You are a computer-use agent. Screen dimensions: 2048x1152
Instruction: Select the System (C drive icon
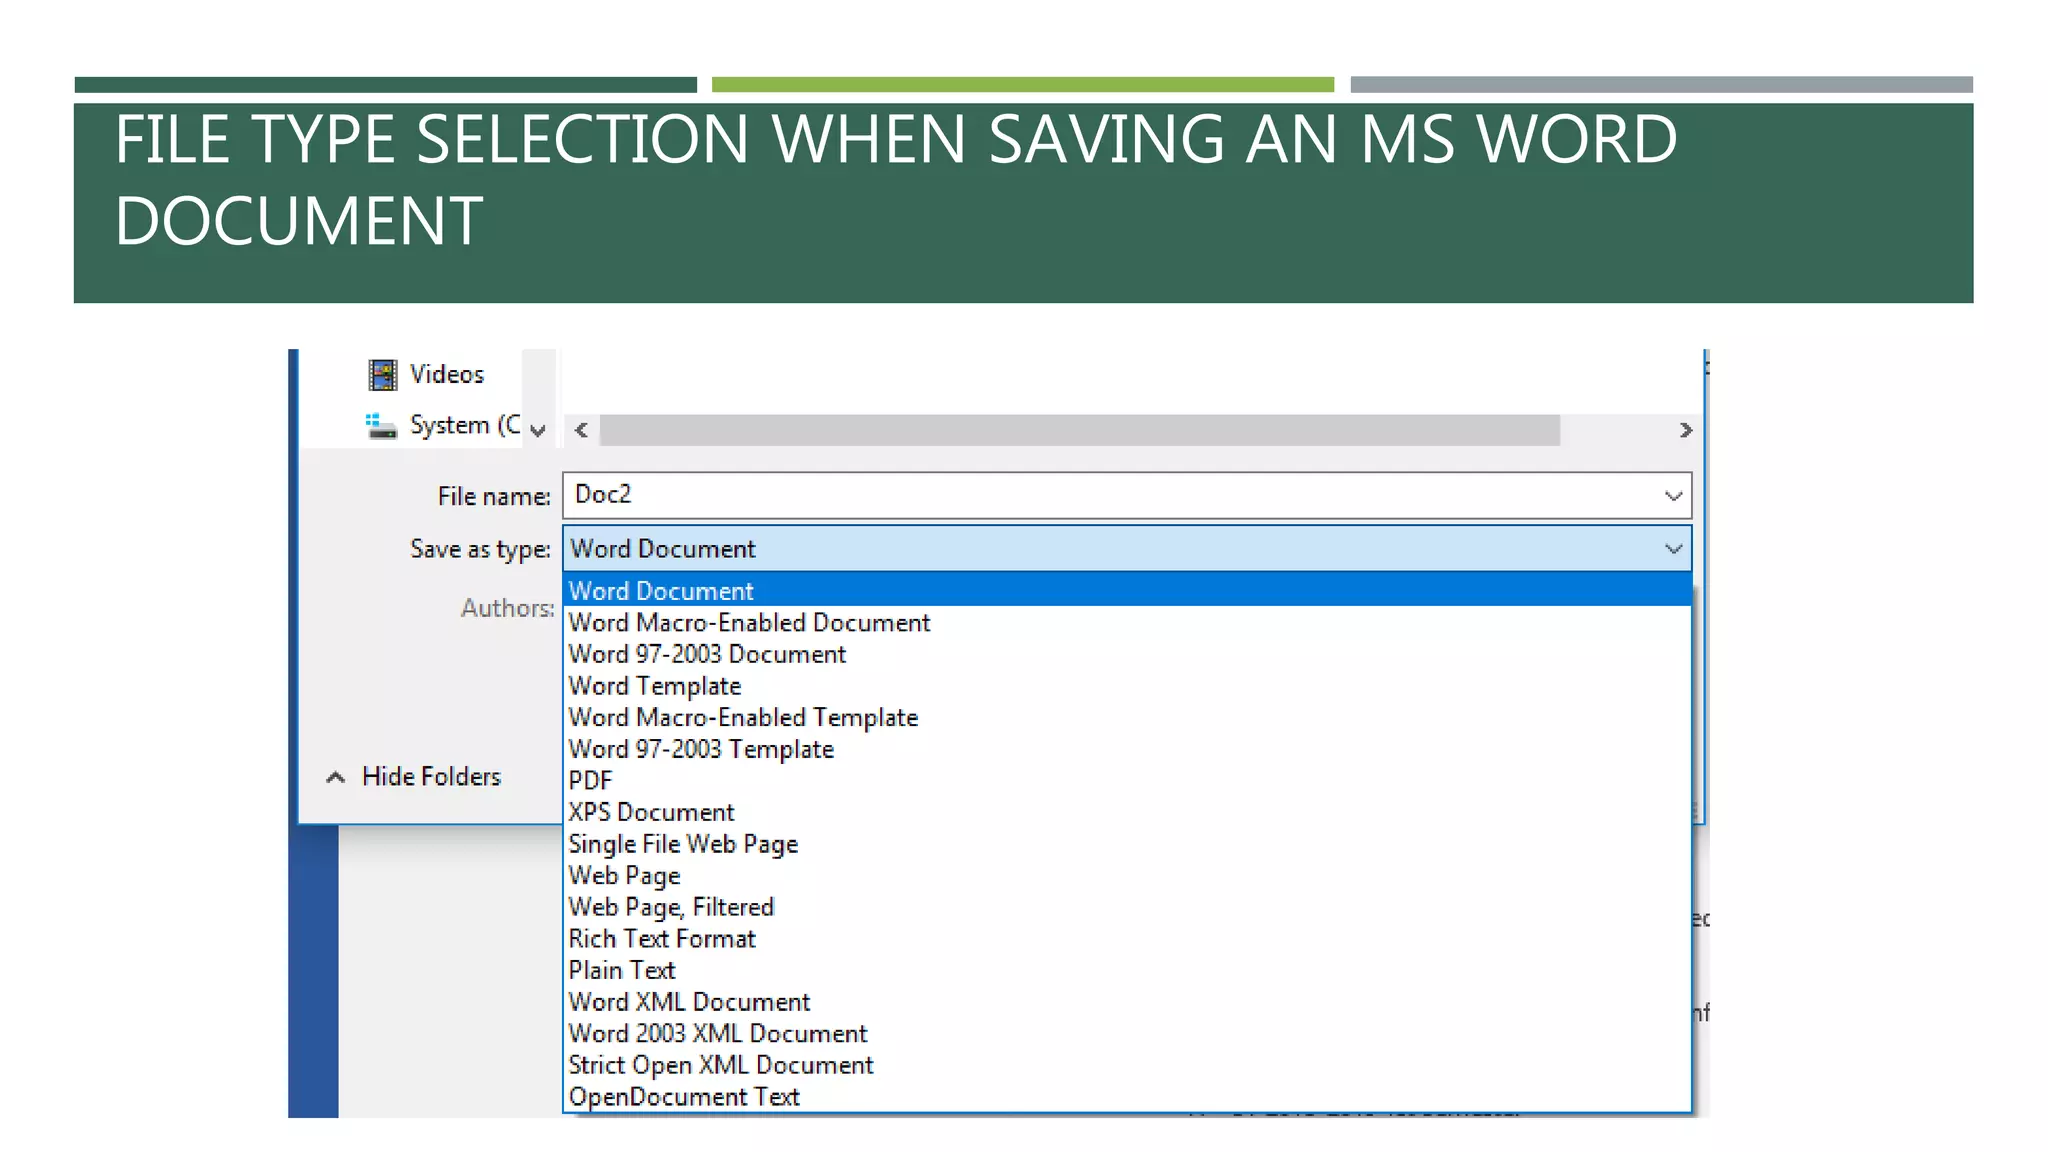381,426
